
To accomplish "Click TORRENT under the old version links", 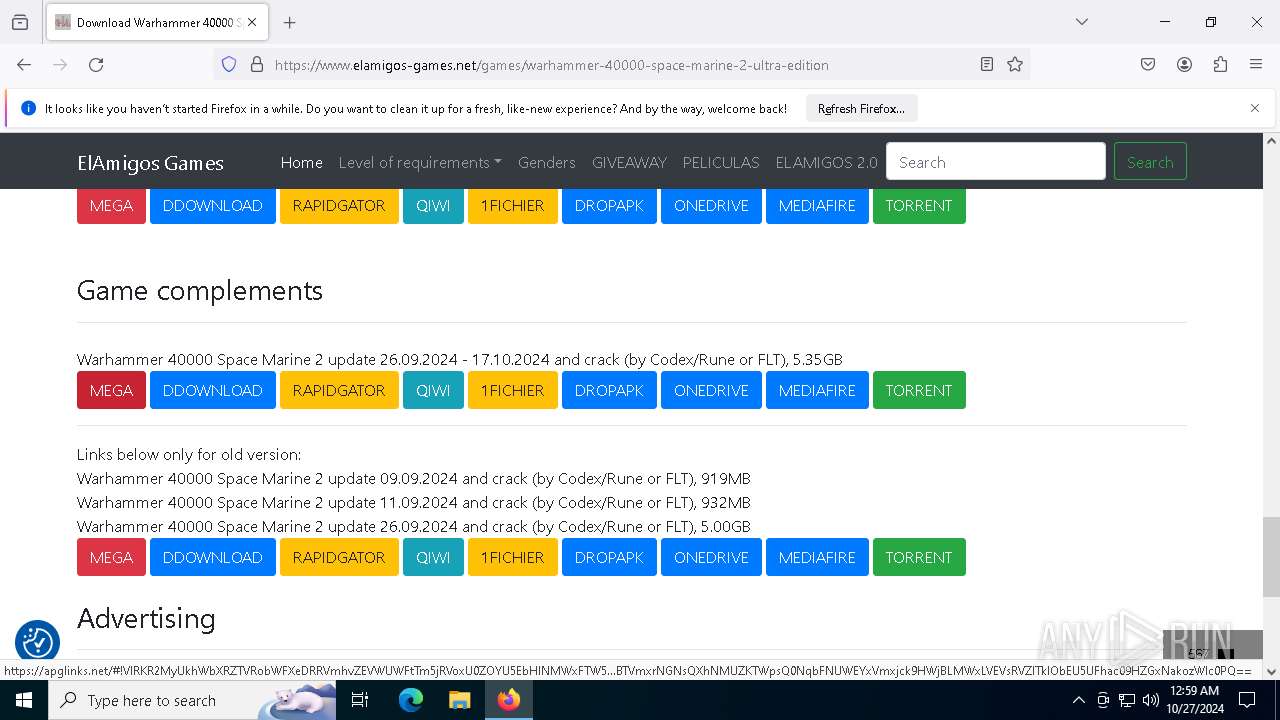I will 919,557.
